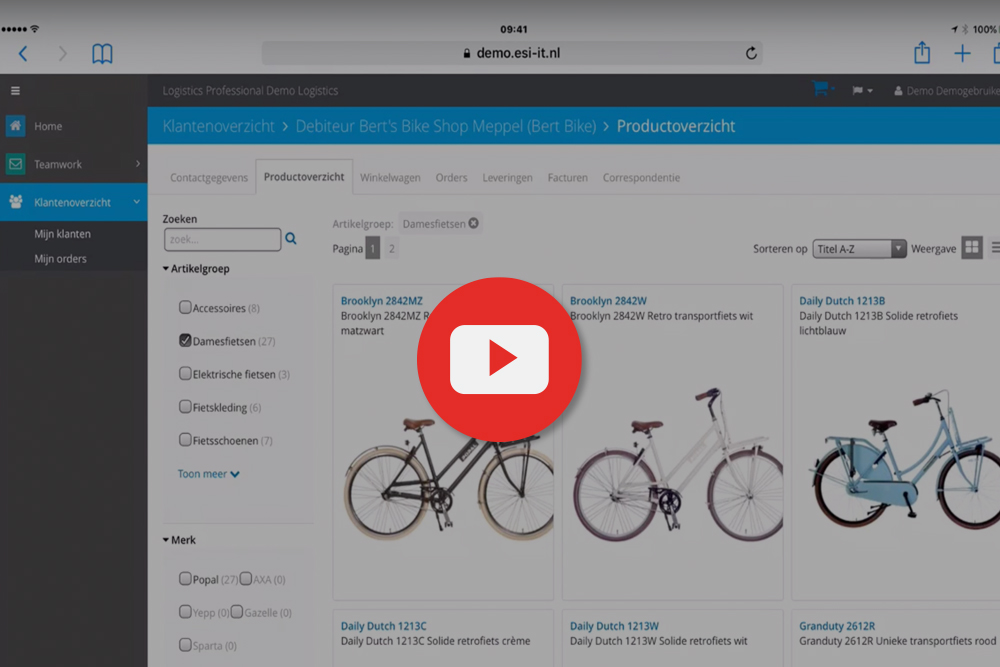
Task: Select the Productoverzicht tab
Action: pos(304,177)
